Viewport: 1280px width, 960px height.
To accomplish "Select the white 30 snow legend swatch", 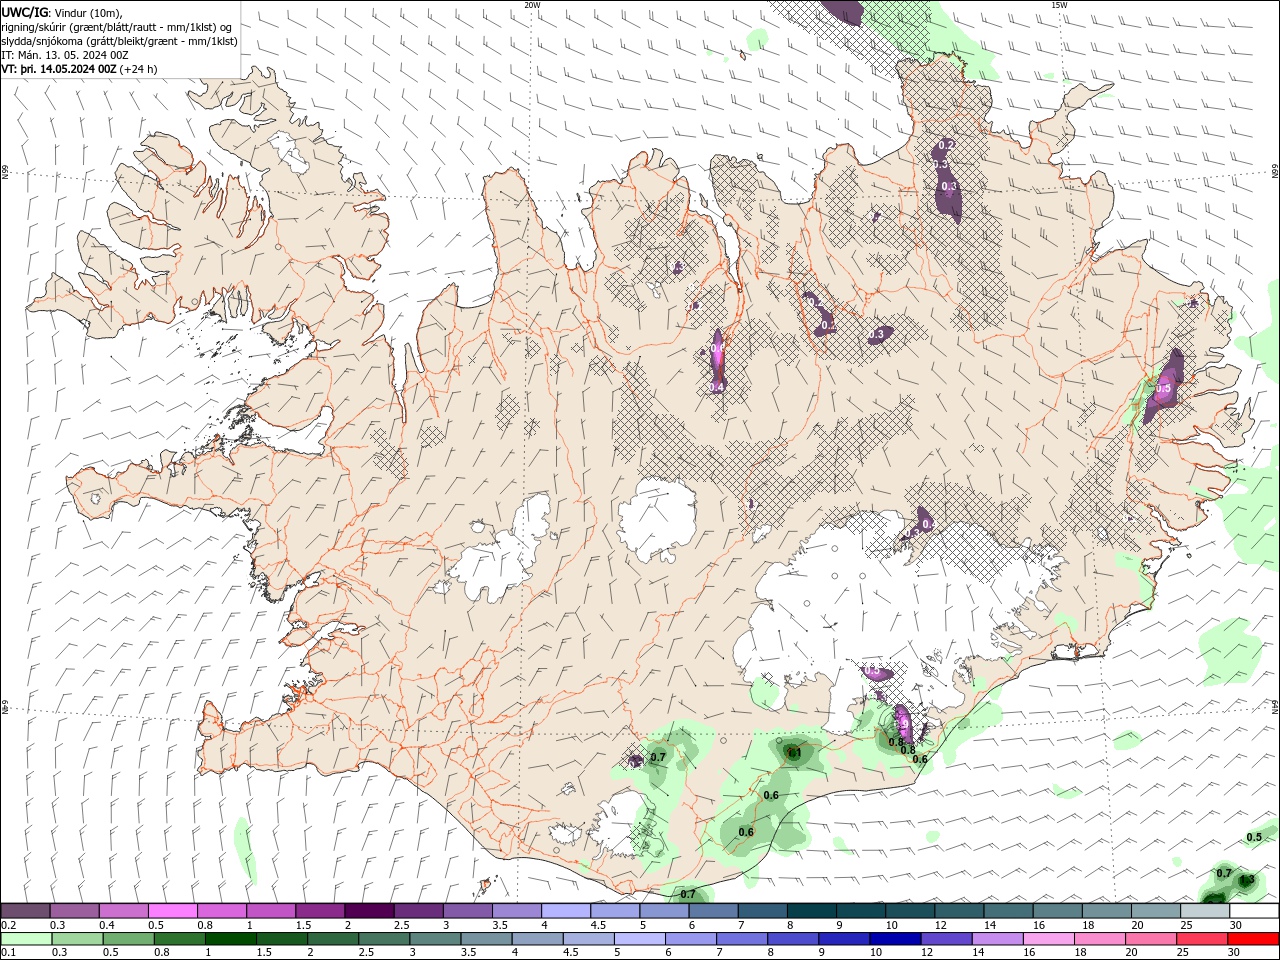I will pos(1253,911).
